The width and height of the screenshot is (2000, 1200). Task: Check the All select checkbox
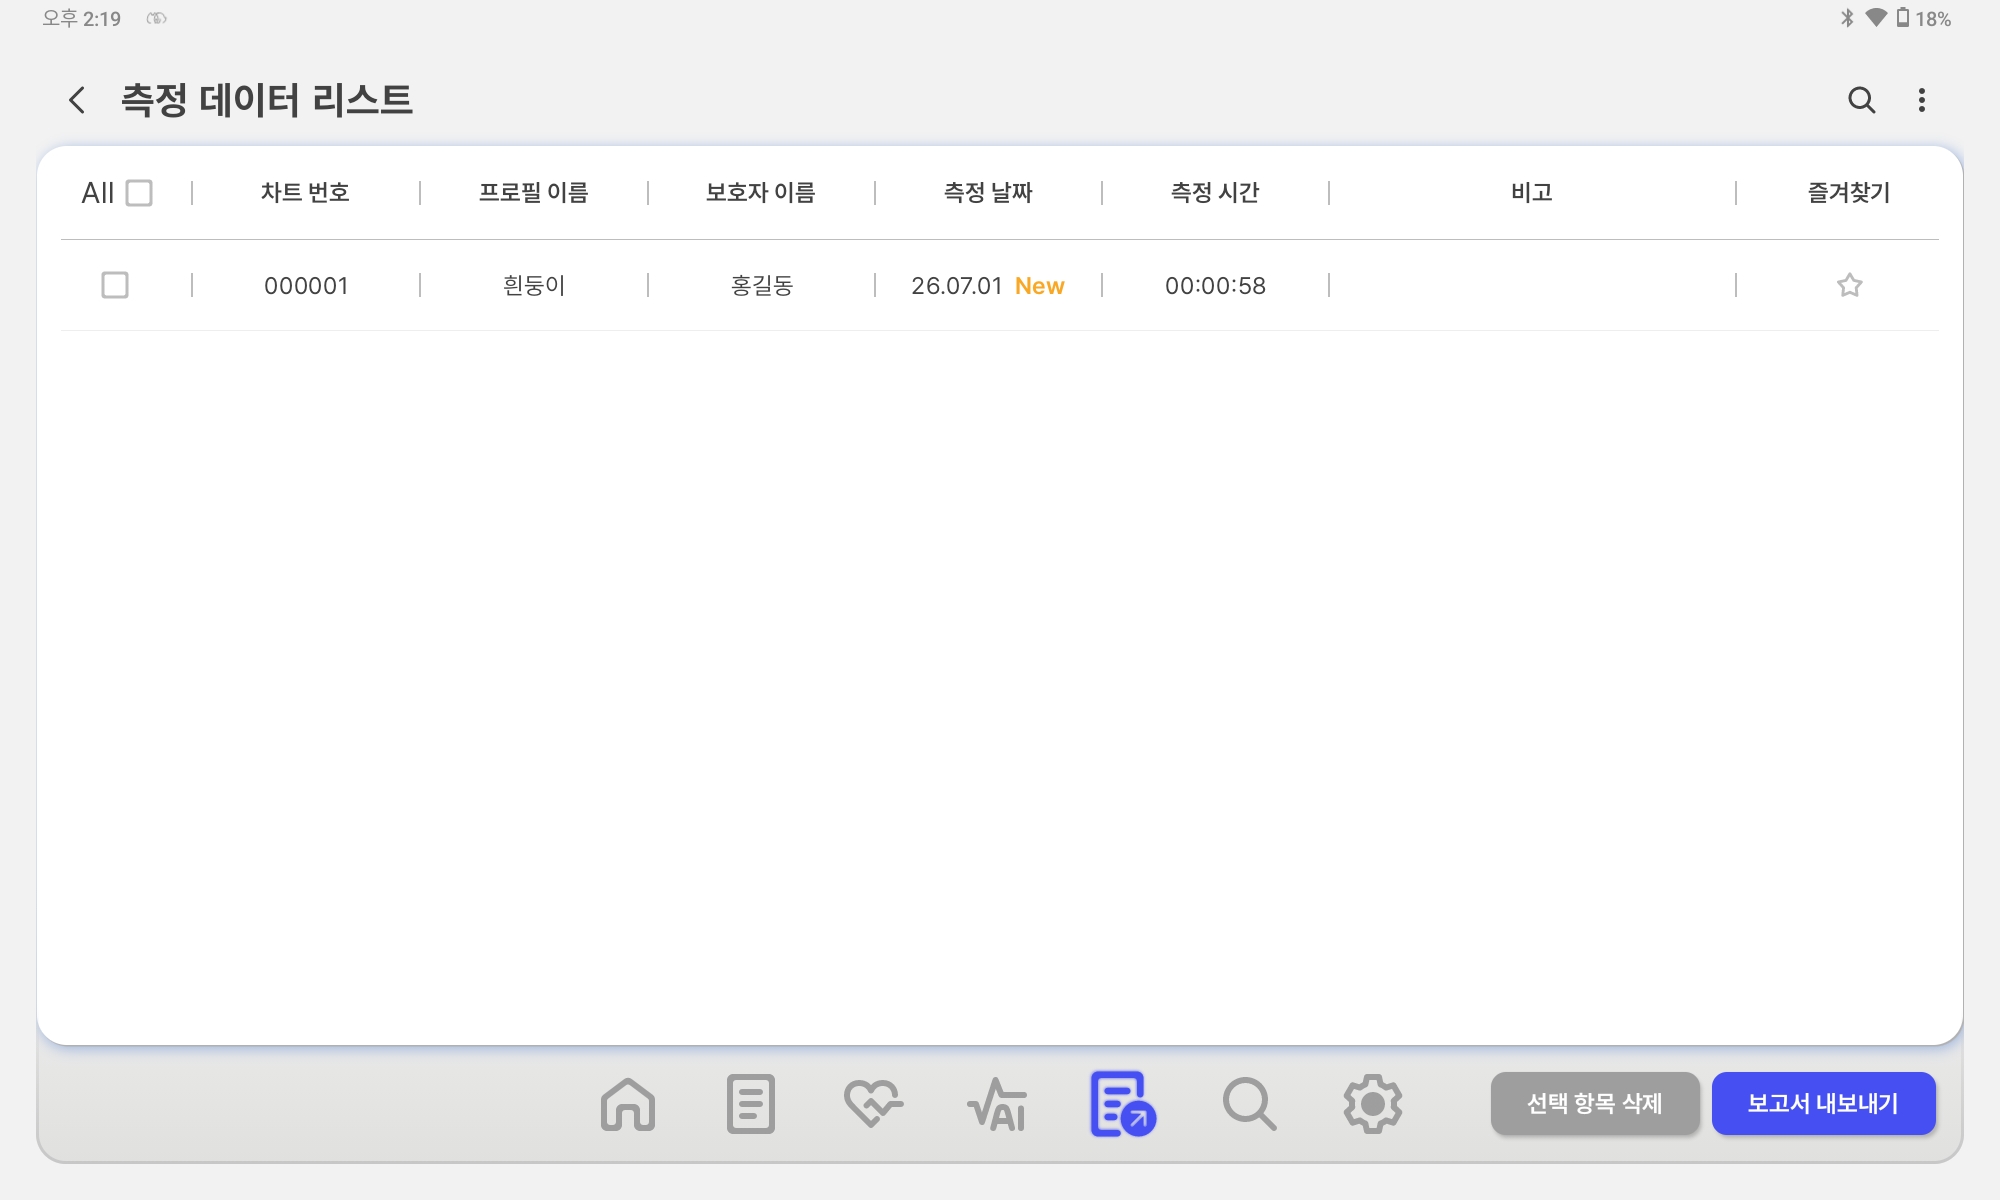coord(139,193)
